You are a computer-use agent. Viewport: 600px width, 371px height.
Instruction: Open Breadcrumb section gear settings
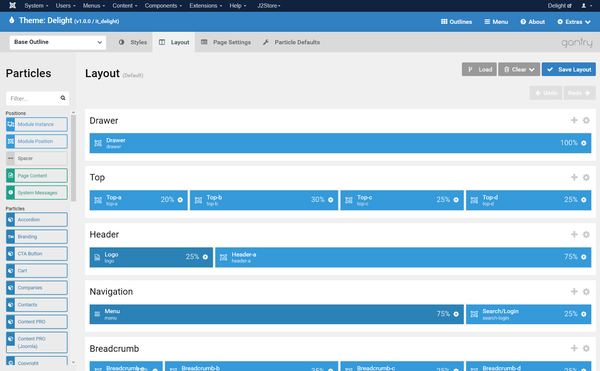click(586, 348)
